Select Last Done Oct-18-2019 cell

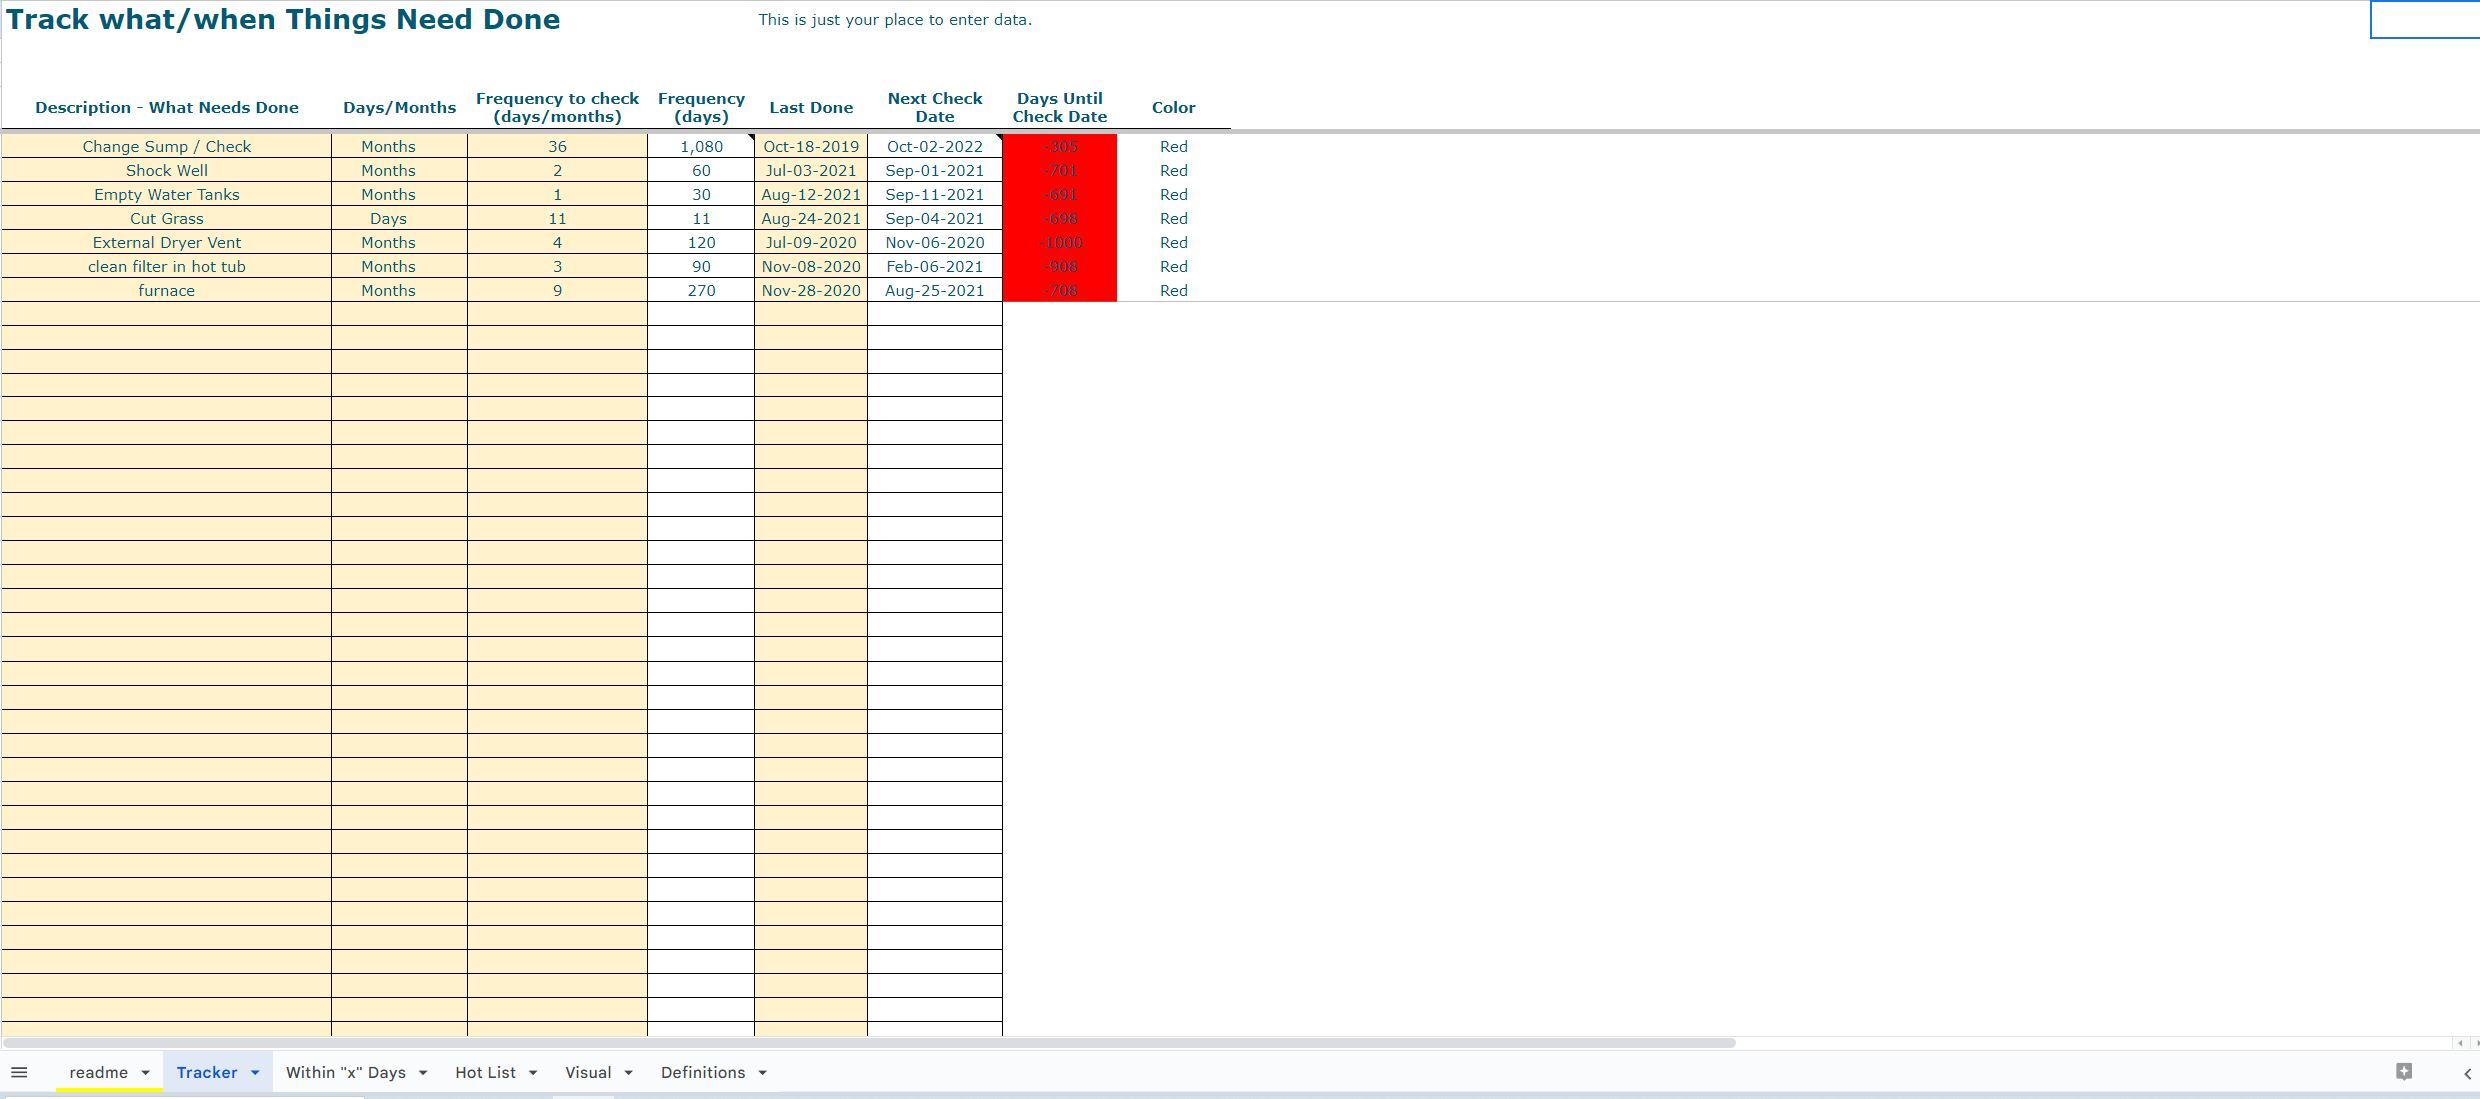(811, 146)
